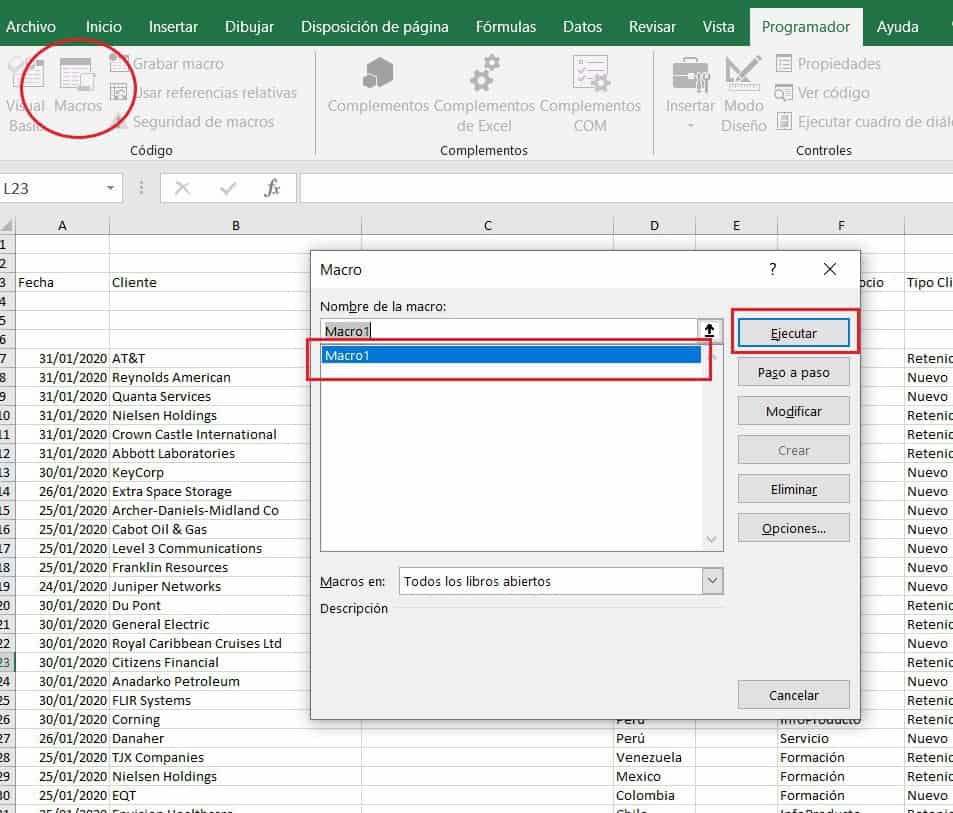This screenshot has height=813, width=953.
Task: Close the Macro dialog with X
Action: click(830, 269)
